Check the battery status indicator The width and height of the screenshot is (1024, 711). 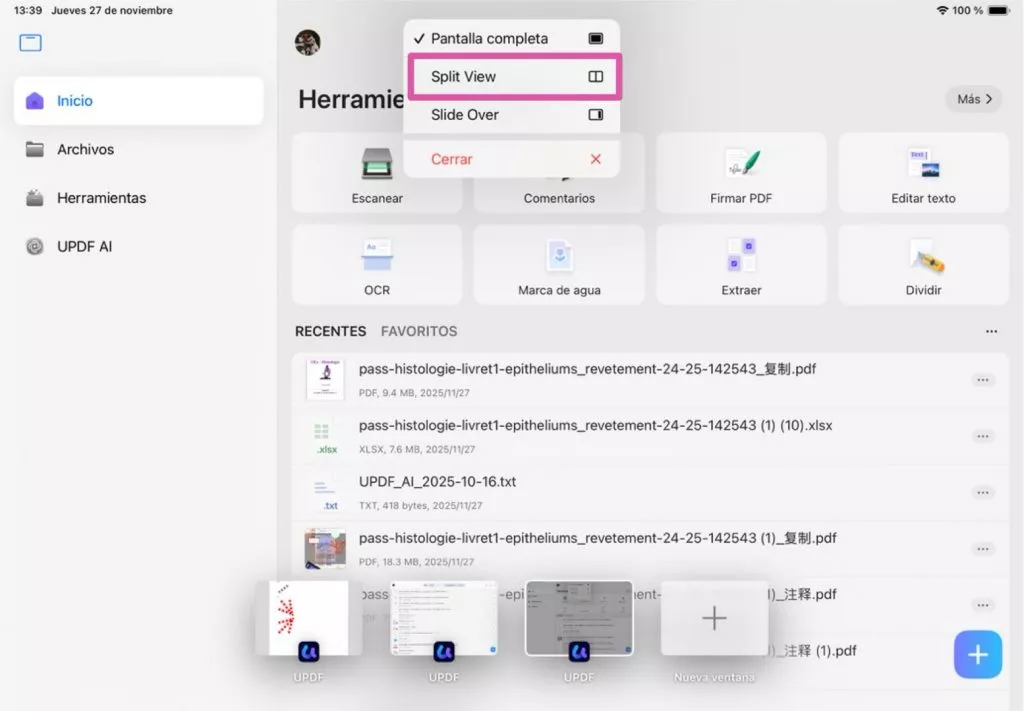(x=999, y=10)
